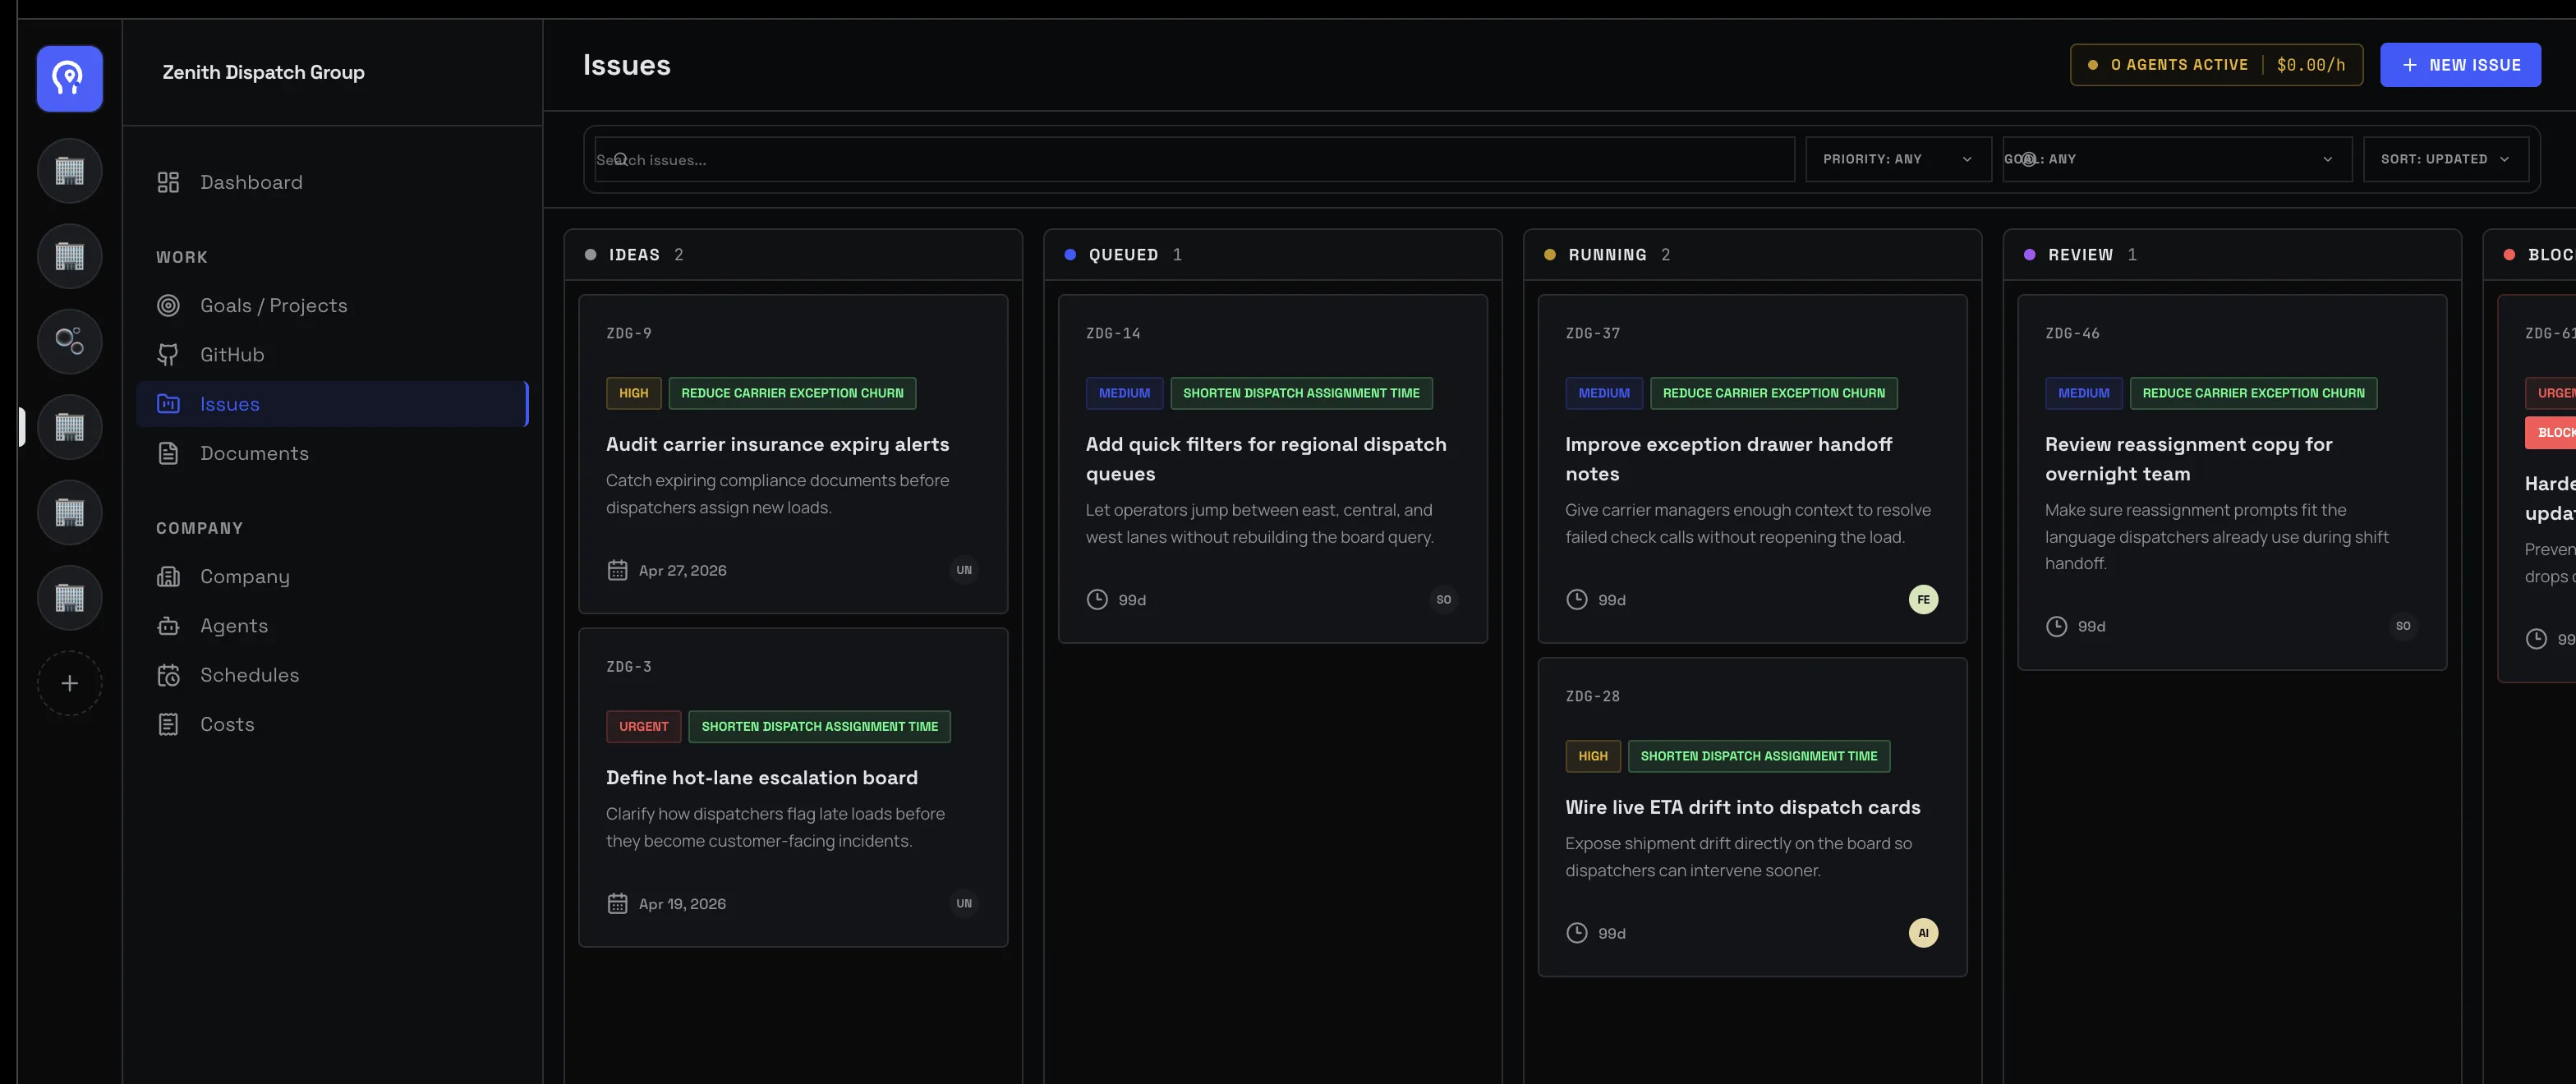This screenshot has height=1084, width=2576.
Task: Click Shorten Dispatch Assignment Time tag on ZDG-14
Action: pos(1300,393)
